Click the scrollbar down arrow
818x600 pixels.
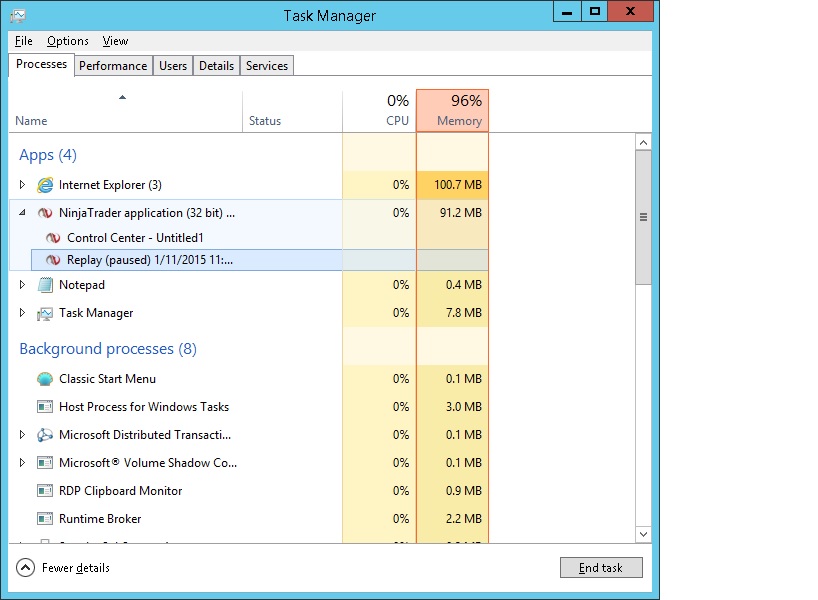[x=643, y=534]
